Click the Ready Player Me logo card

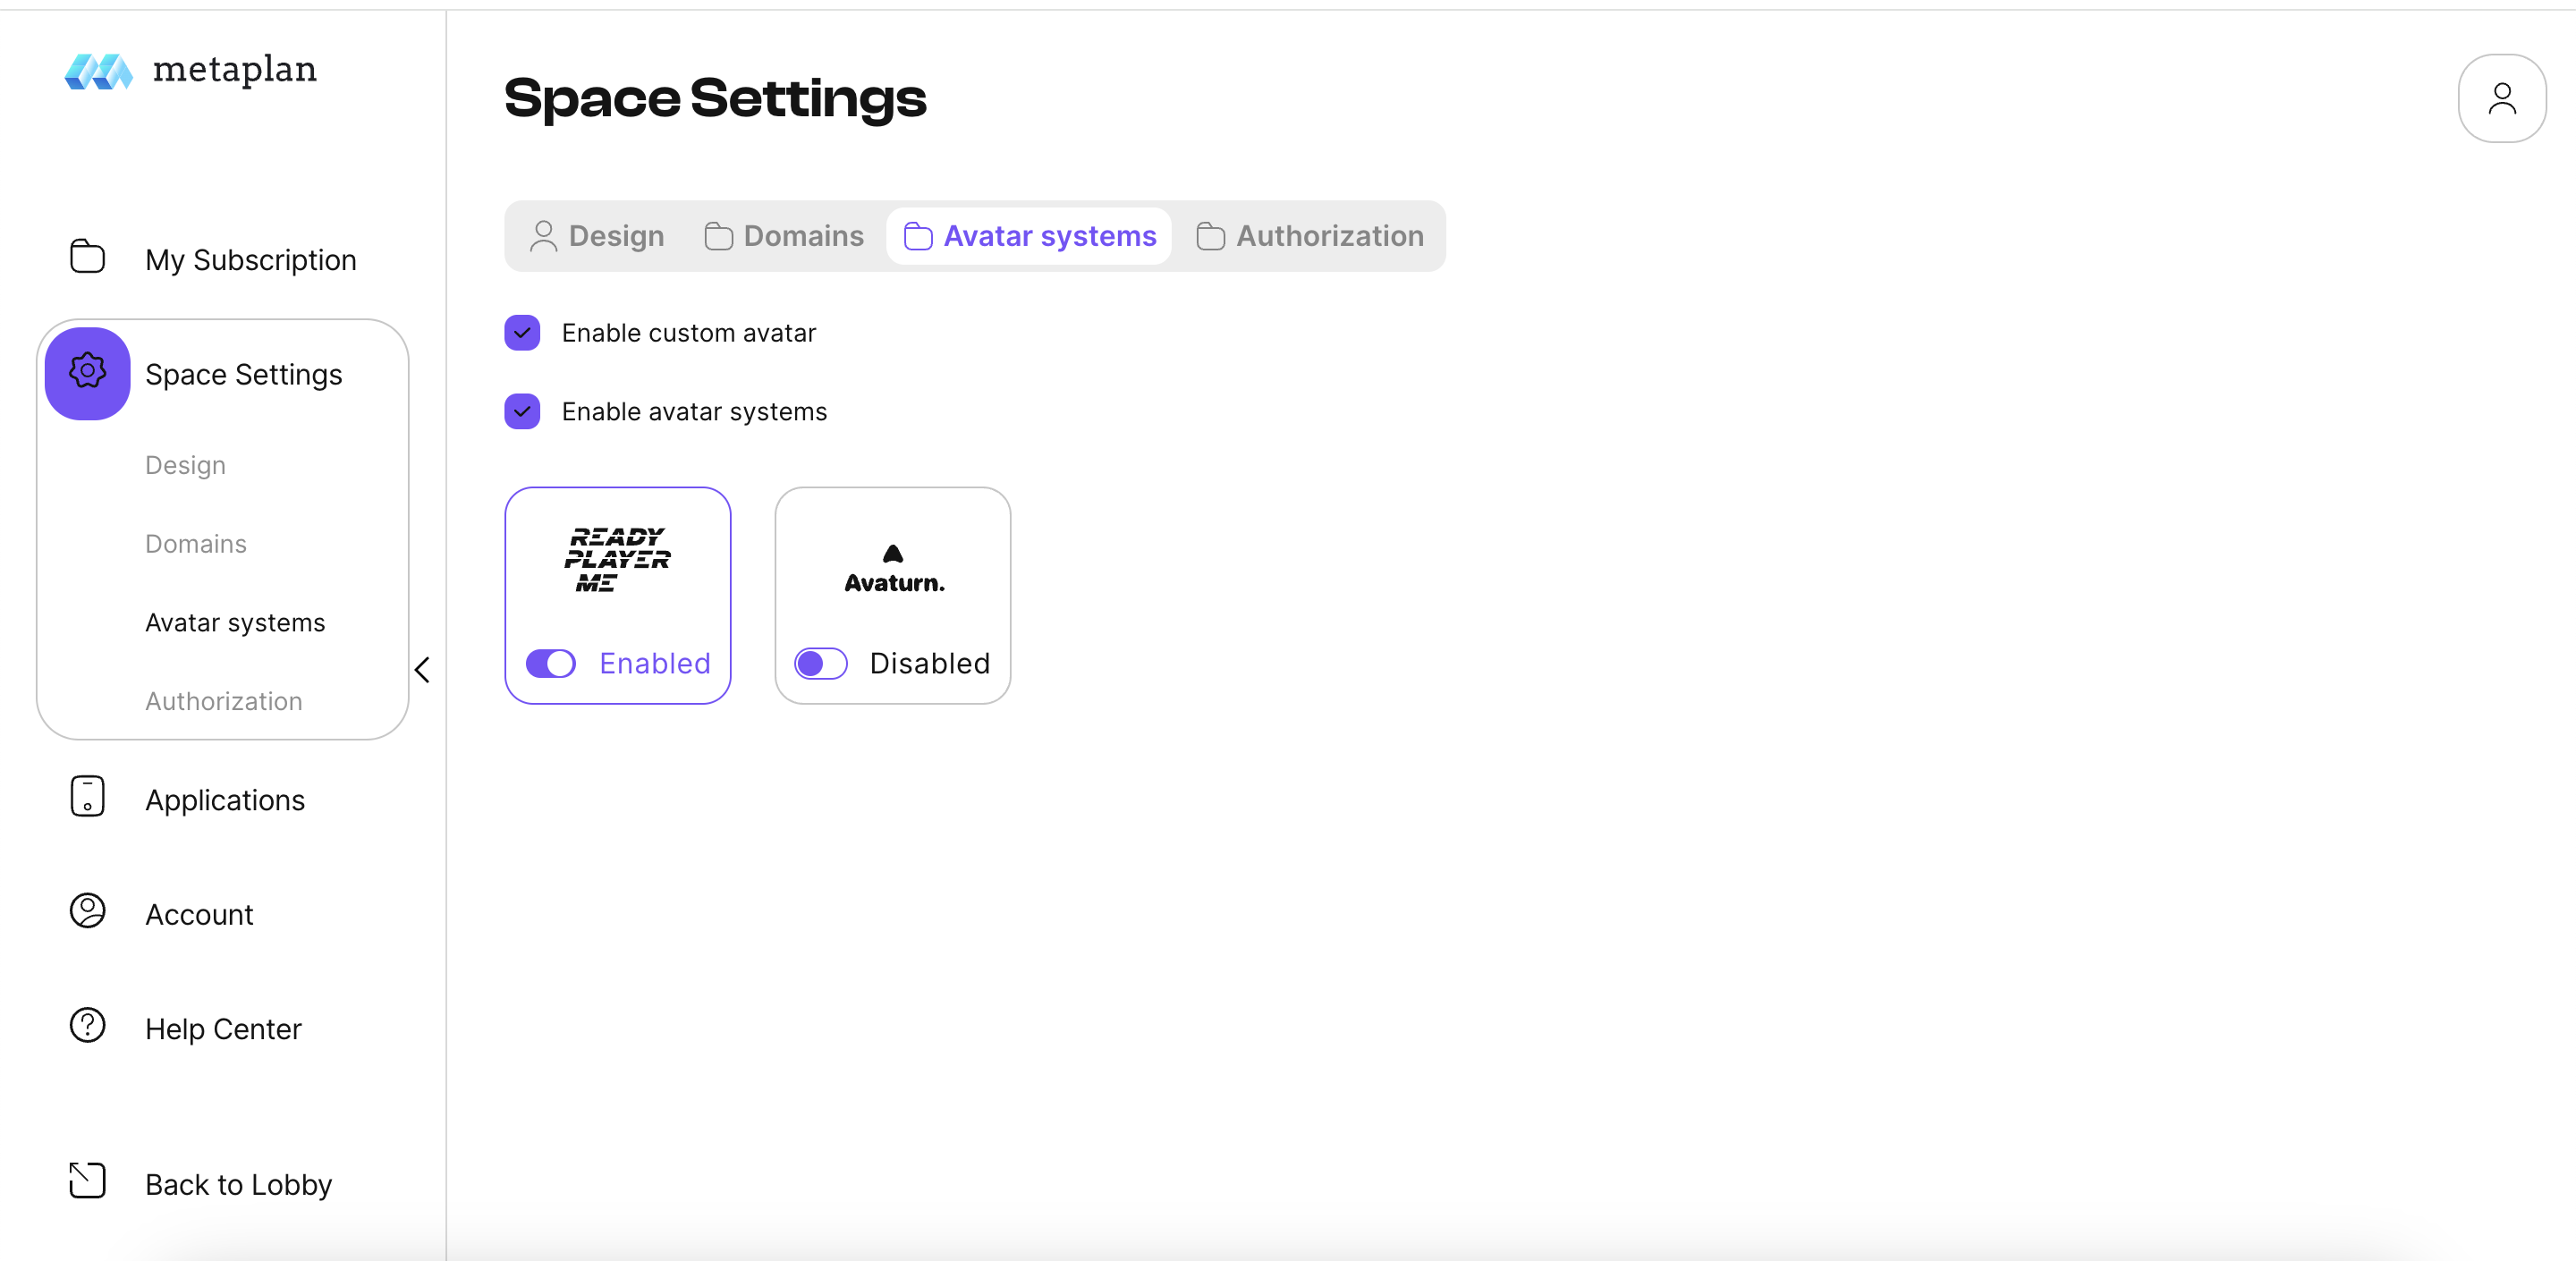pyautogui.click(x=618, y=560)
